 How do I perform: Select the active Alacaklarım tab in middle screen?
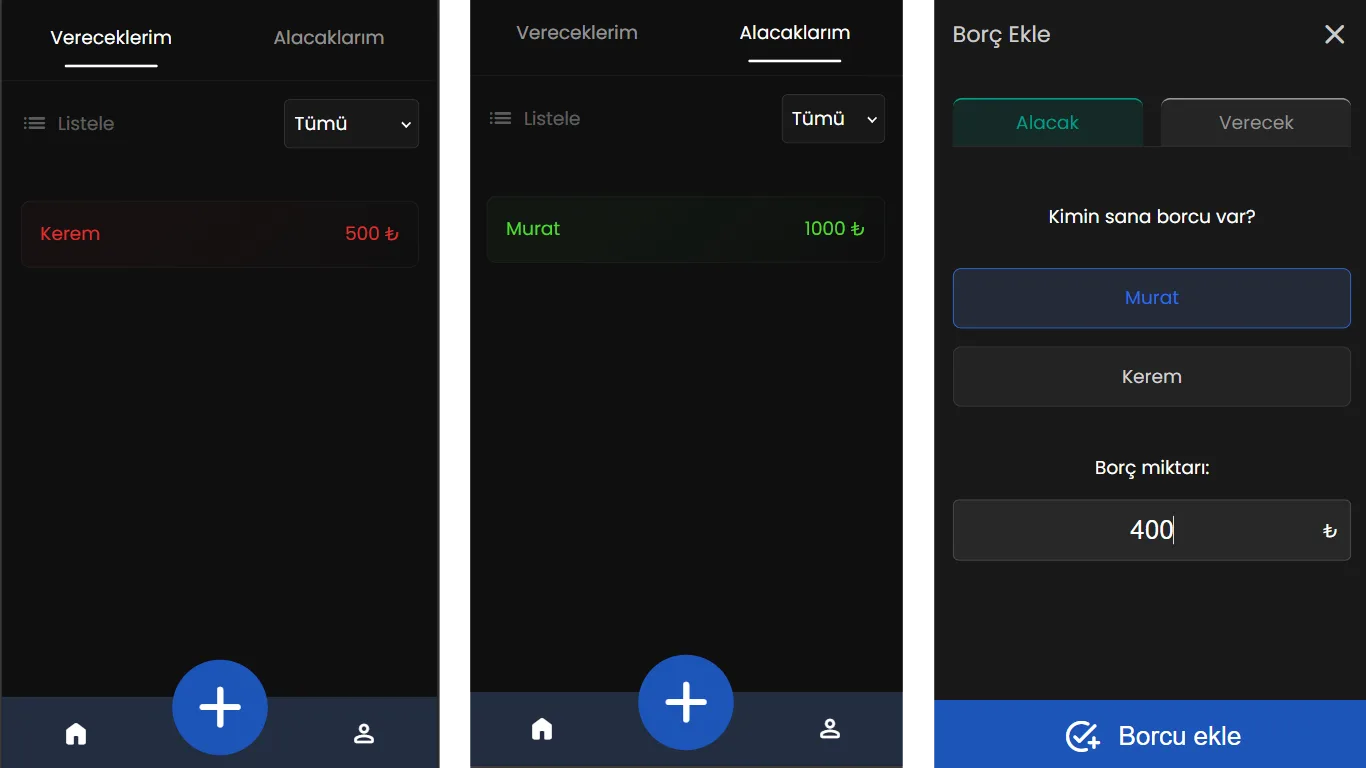click(x=795, y=33)
